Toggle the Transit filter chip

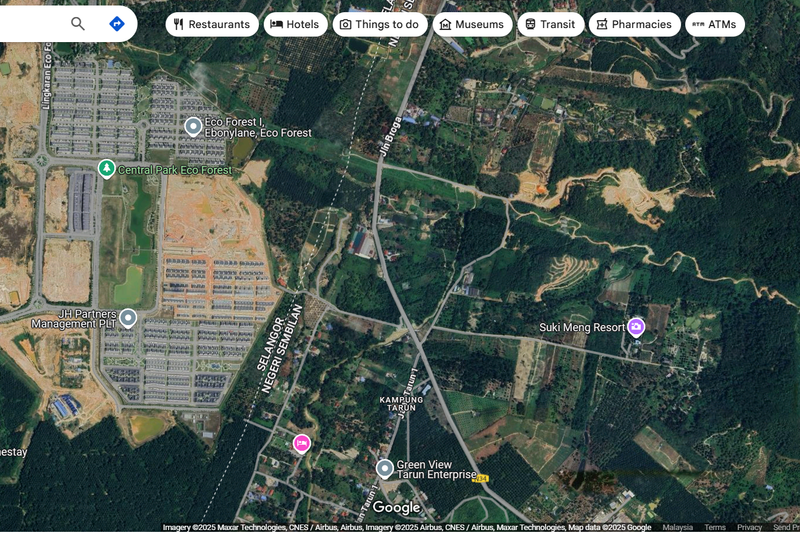pyautogui.click(x=549, y=24)
